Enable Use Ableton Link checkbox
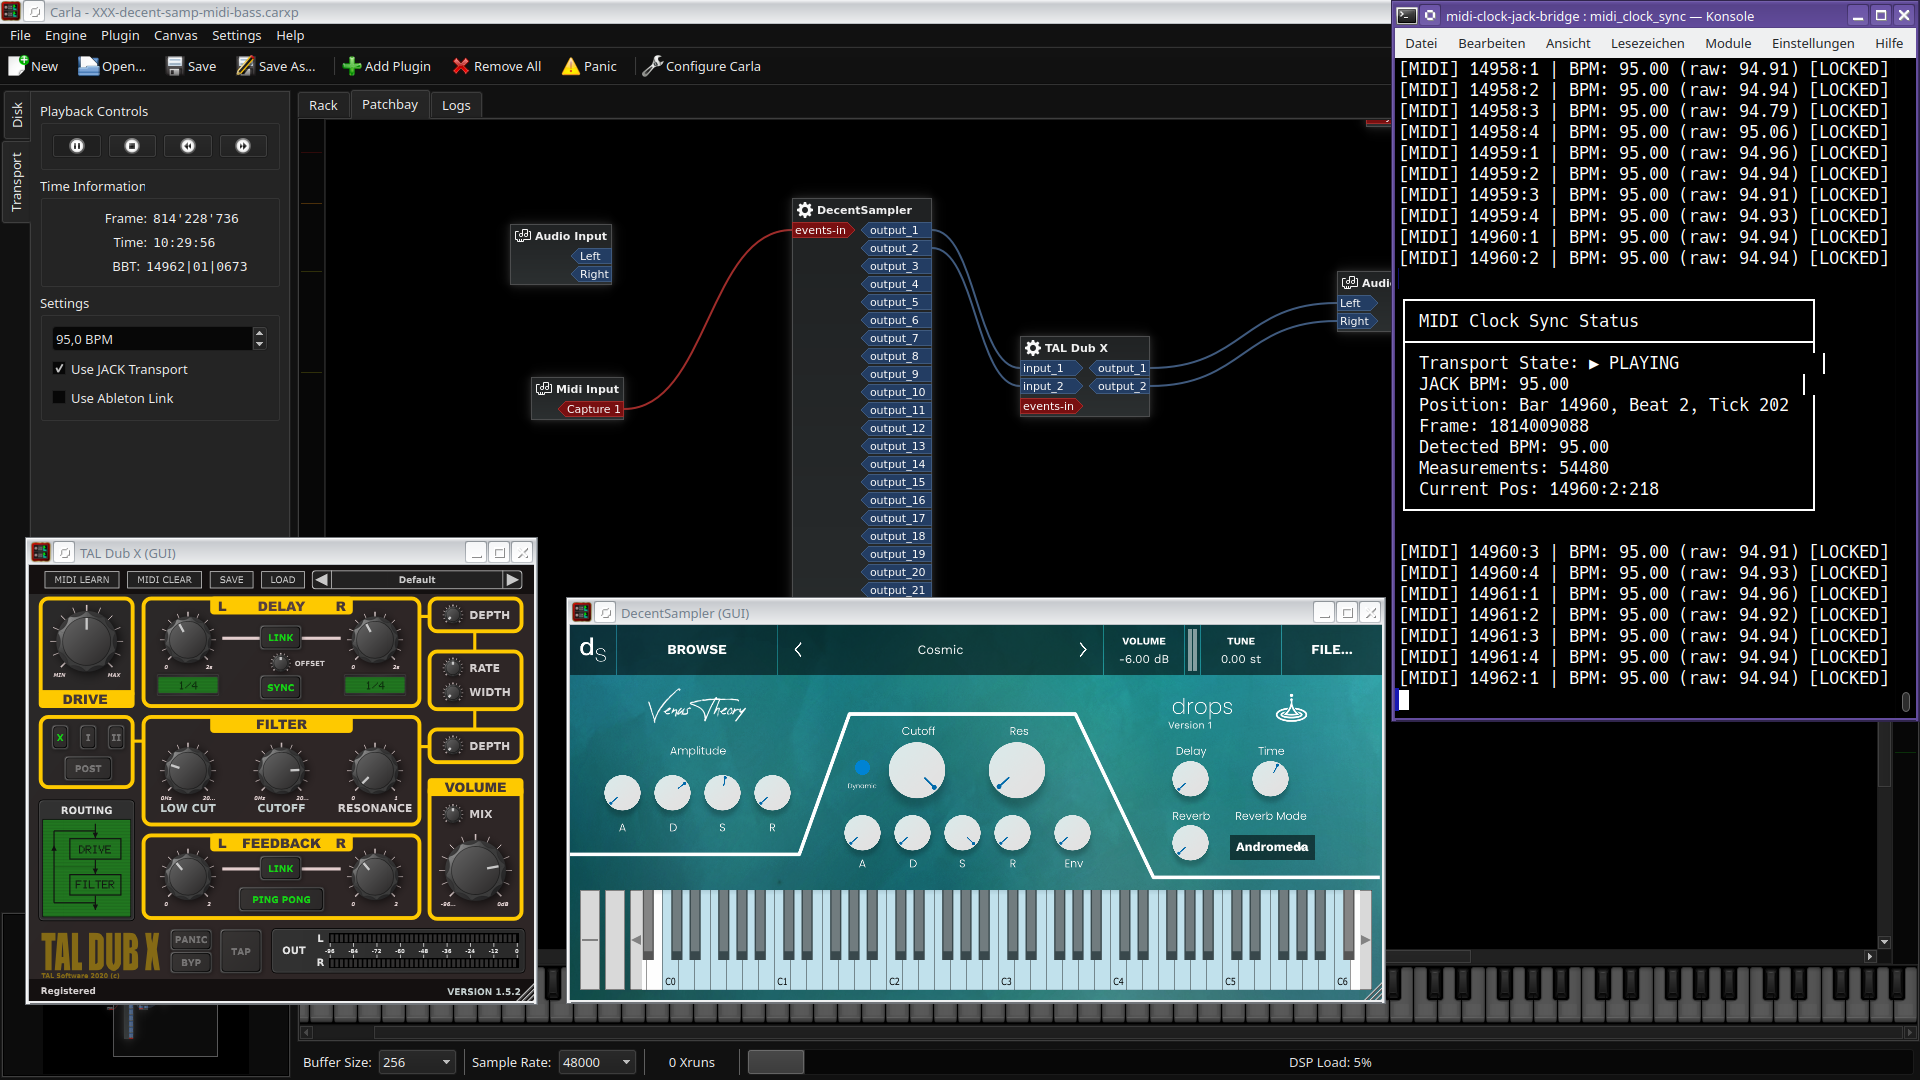This screenshot has height=1080, width=1920. pyautogui.click(x=60, y=398)
